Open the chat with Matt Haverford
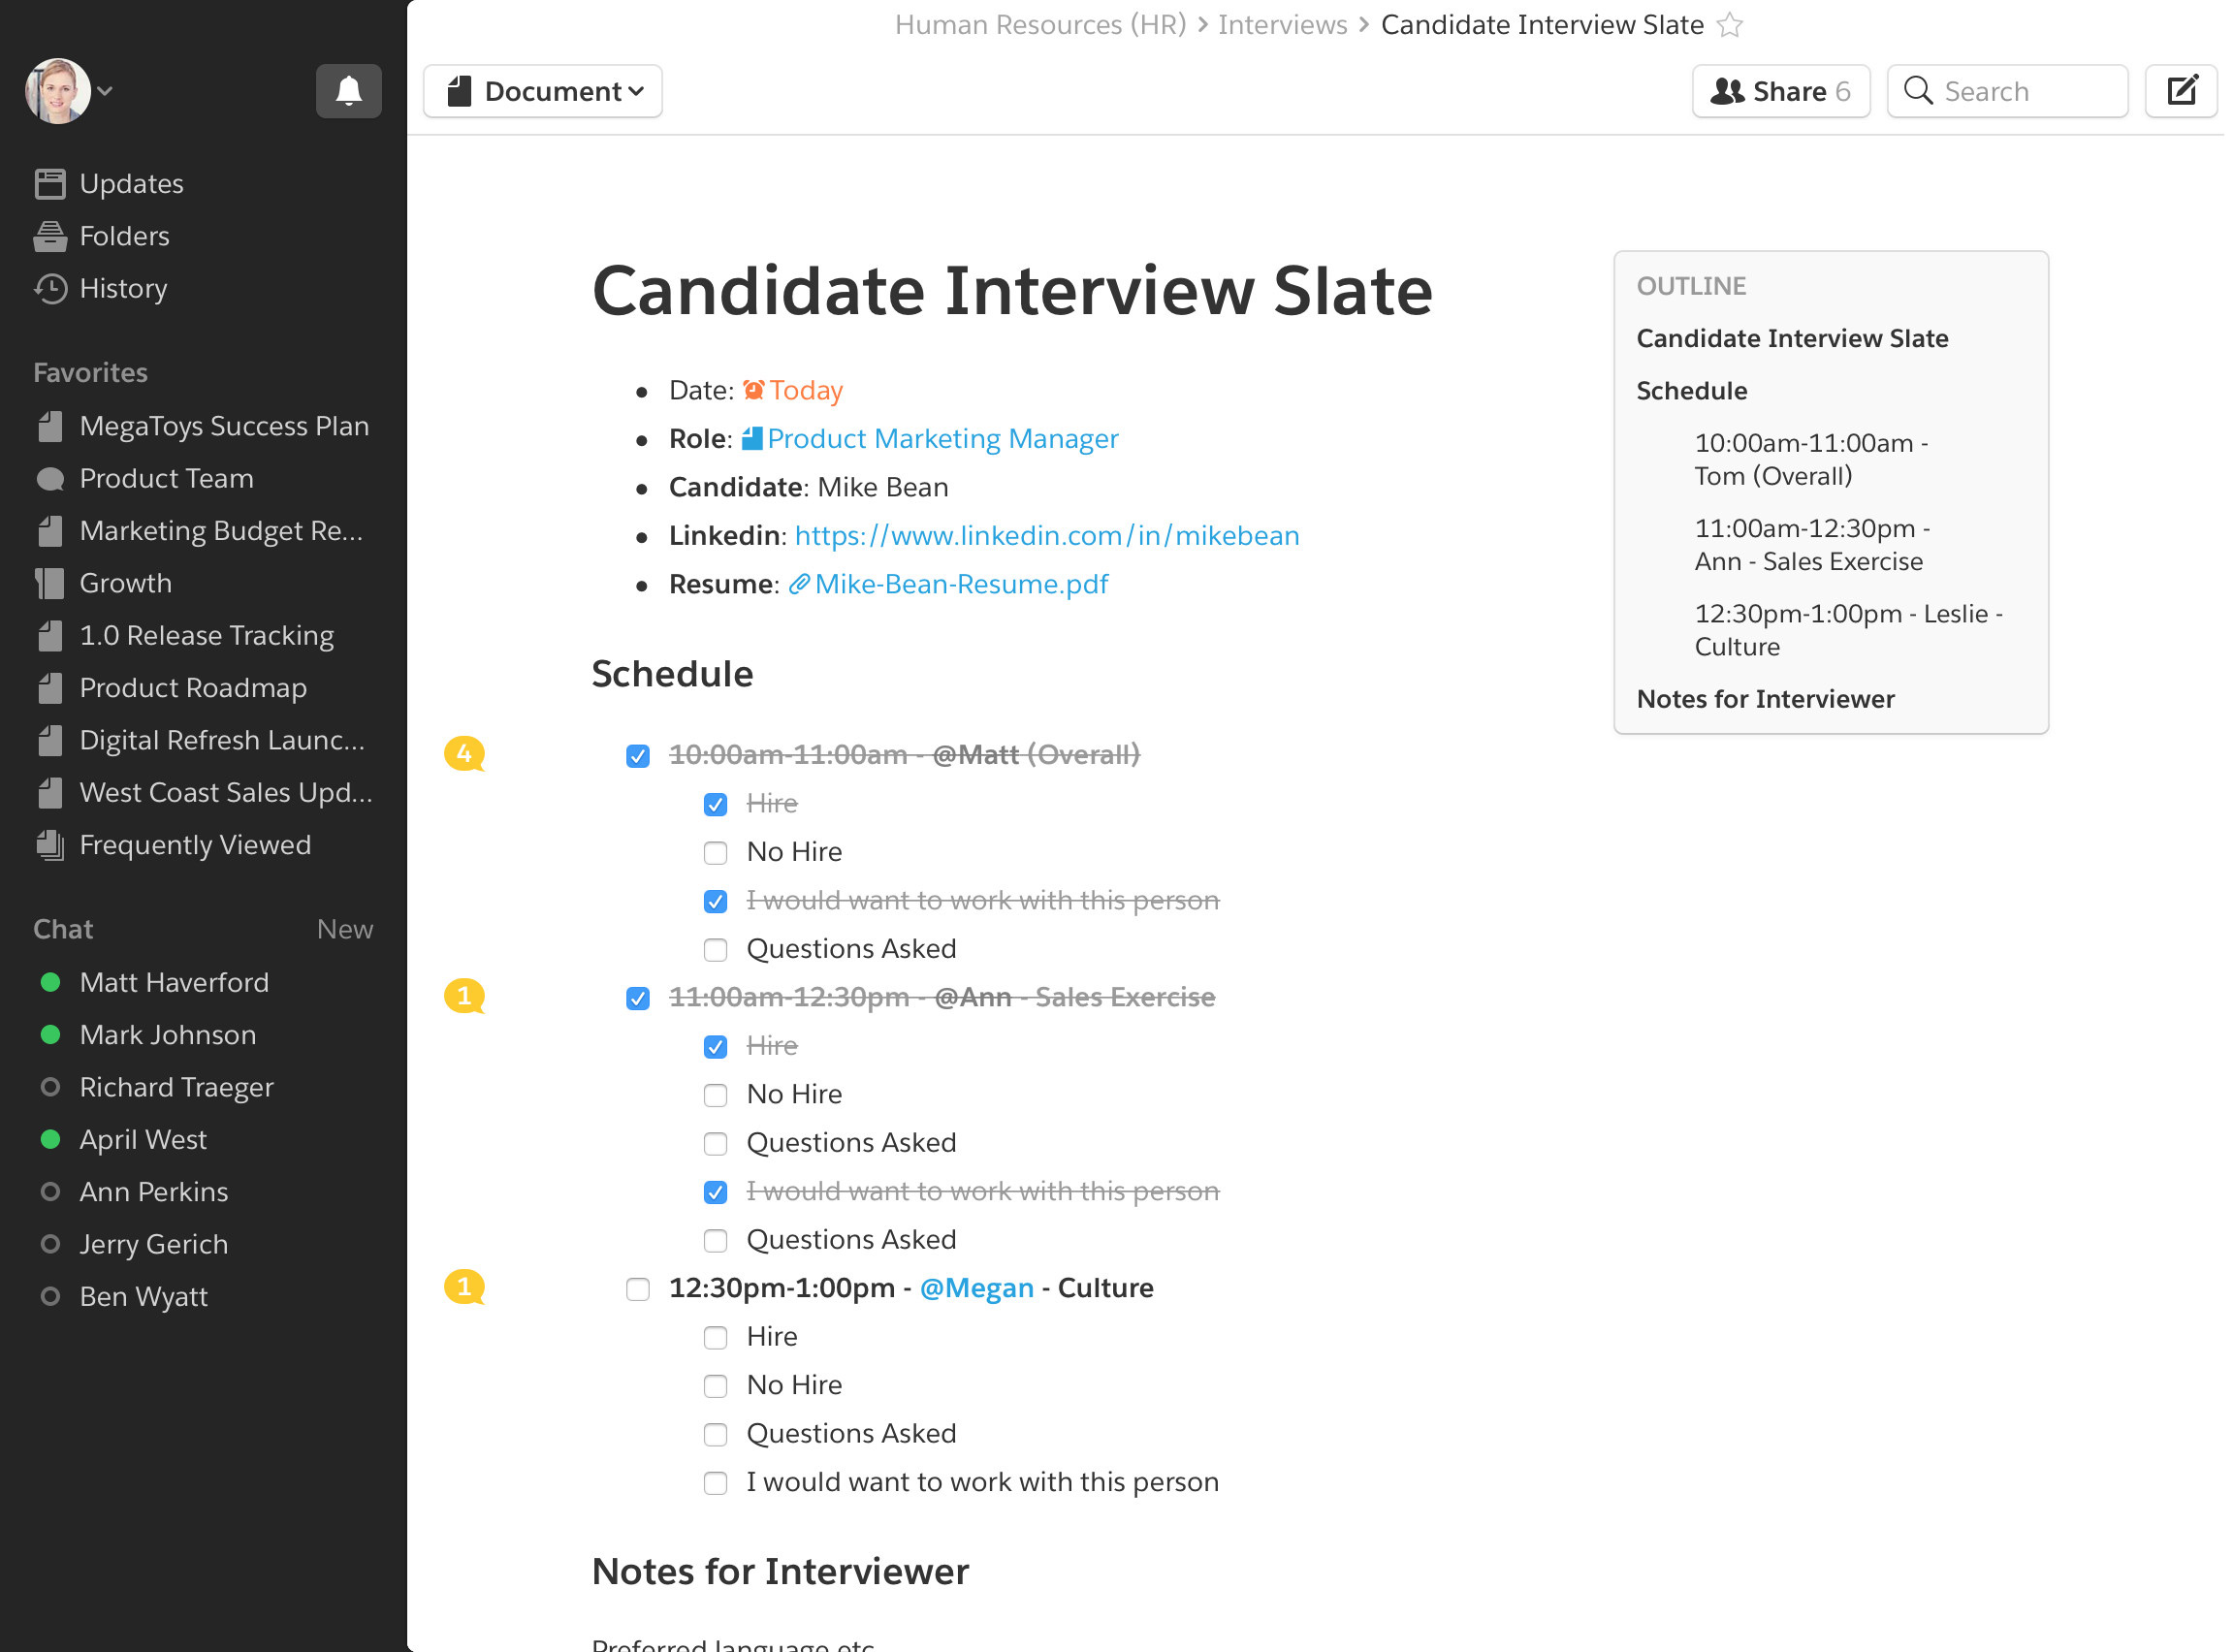The image size is (2234, 1652). point(174,982)
